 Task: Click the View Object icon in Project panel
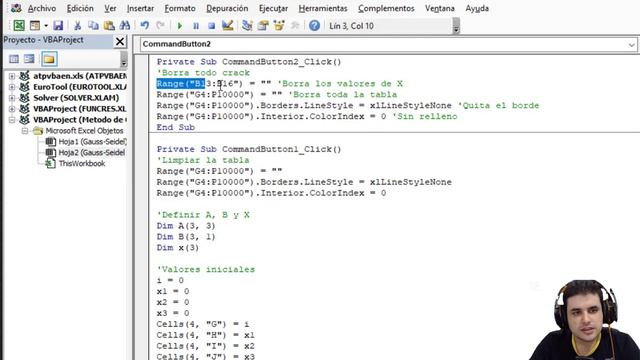pos(29,59)
